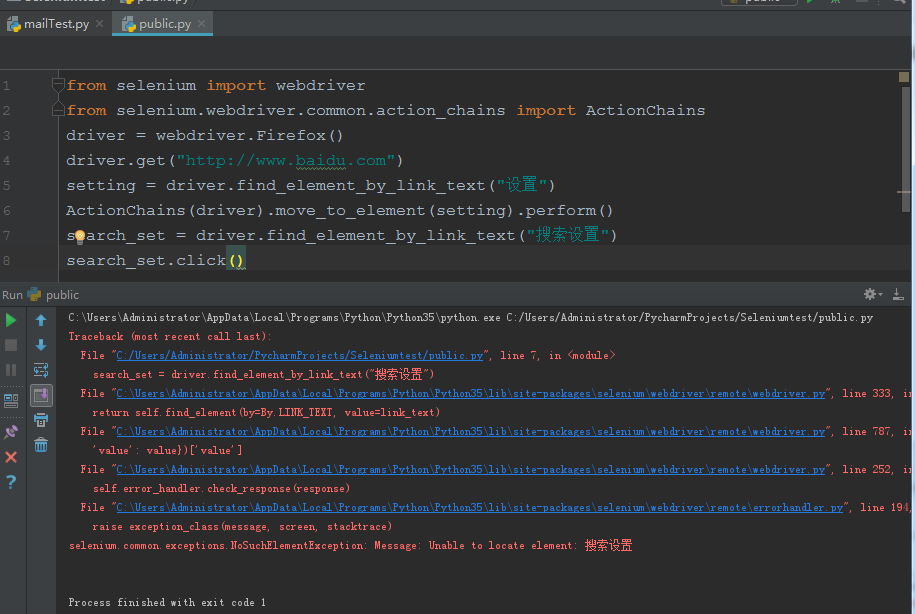This screenshot has width=915, height=614.
Task: Click line number 8 in the gutter
Action: 6,260
